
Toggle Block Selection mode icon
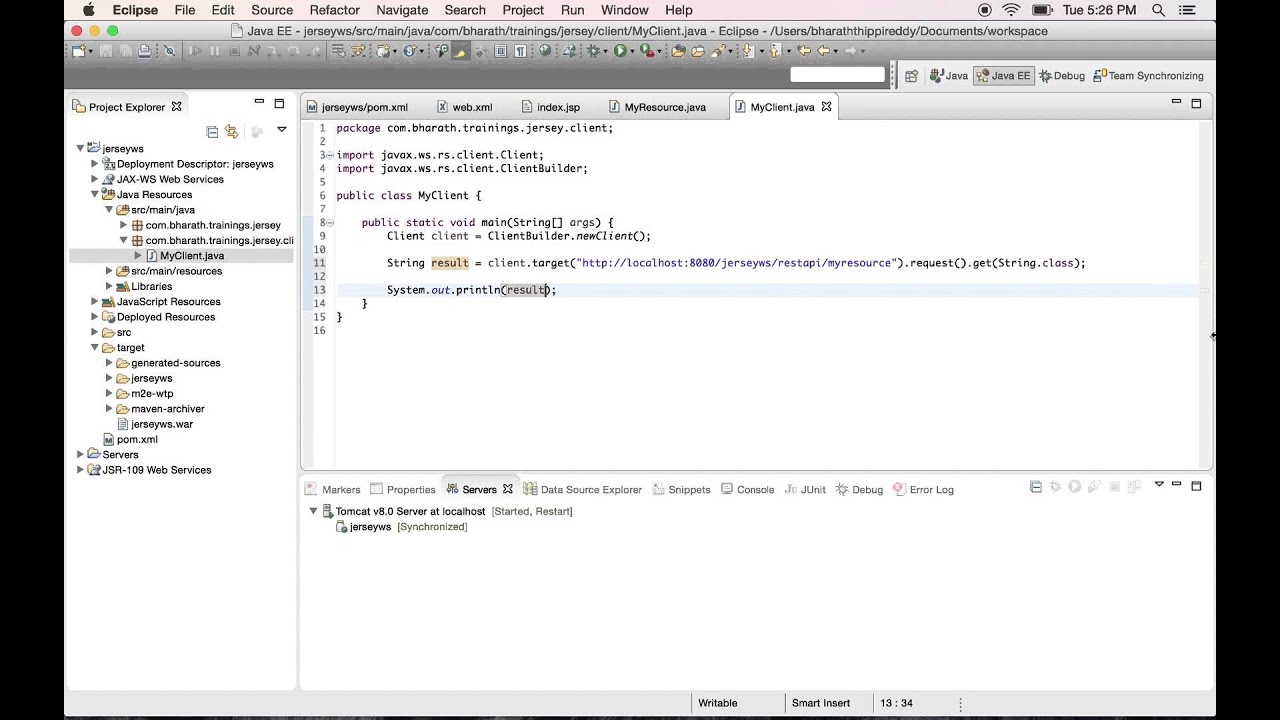[x=501, y=50]
